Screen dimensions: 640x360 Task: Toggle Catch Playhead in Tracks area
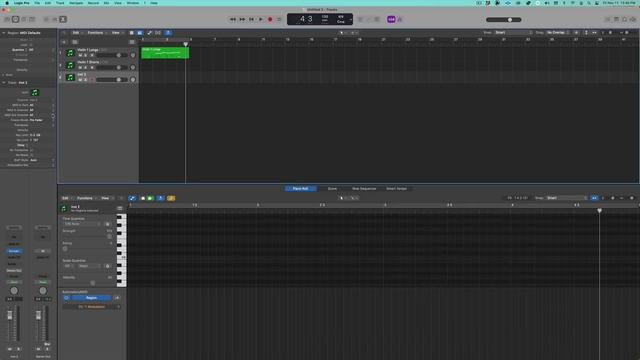point(168,33)
